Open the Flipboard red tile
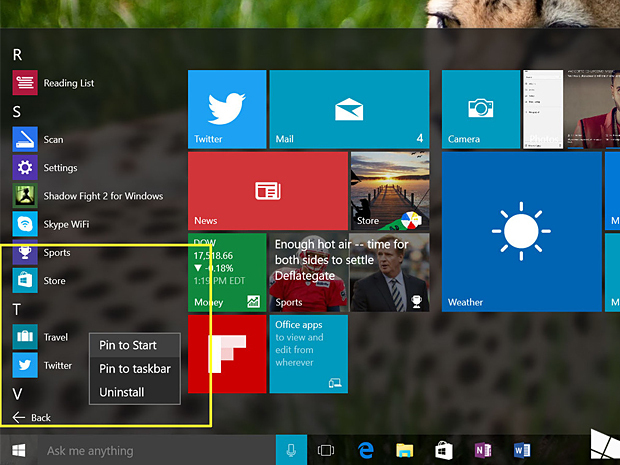620x465 pixels. click(x=227, y=354)
